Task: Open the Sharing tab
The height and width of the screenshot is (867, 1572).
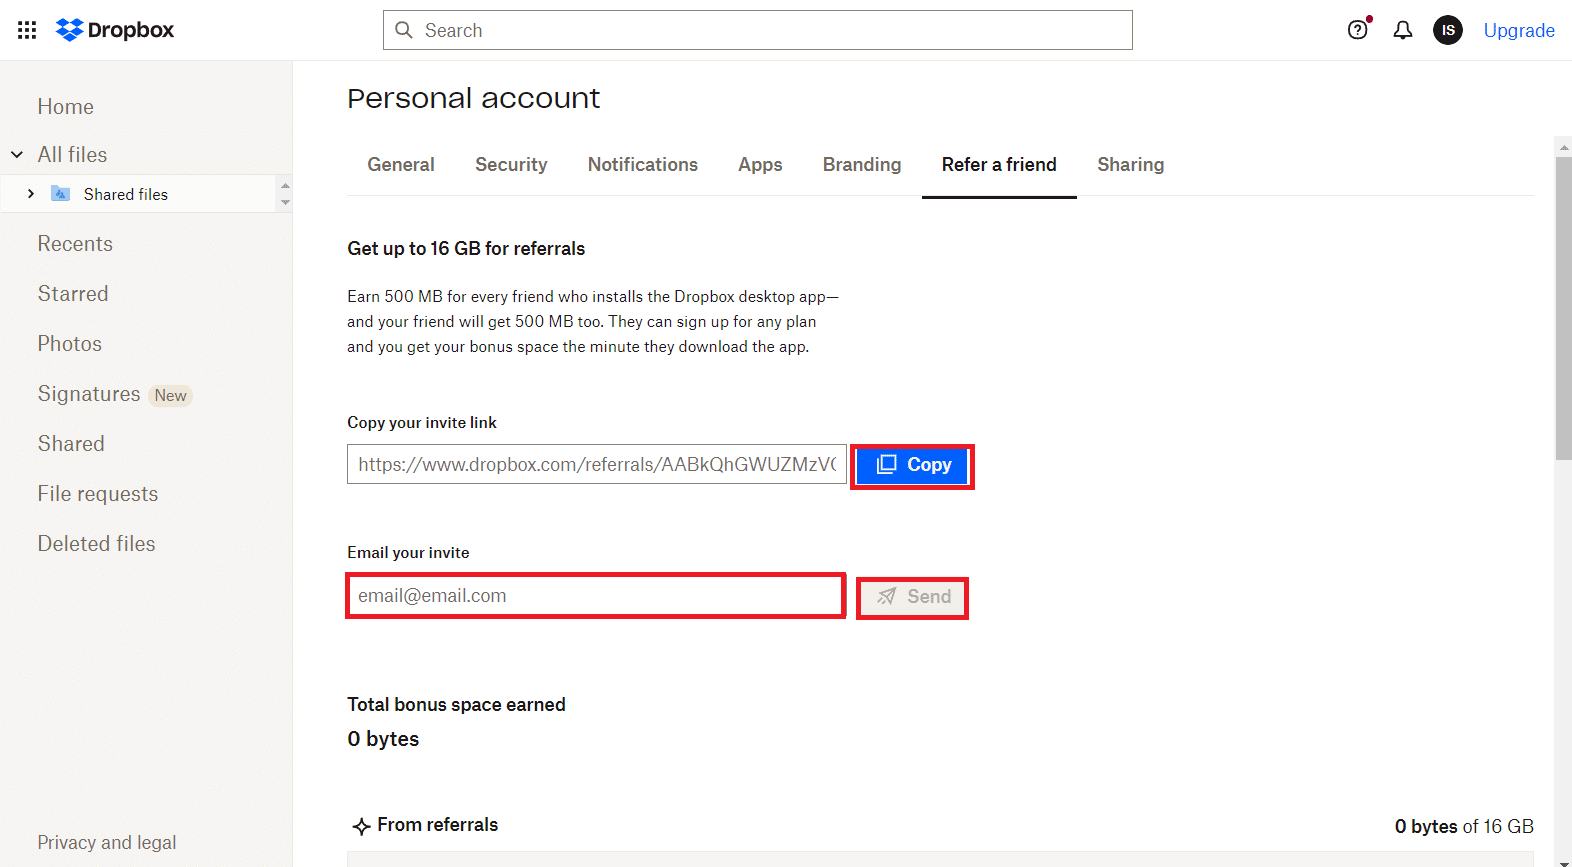Action: point(1131,165)
